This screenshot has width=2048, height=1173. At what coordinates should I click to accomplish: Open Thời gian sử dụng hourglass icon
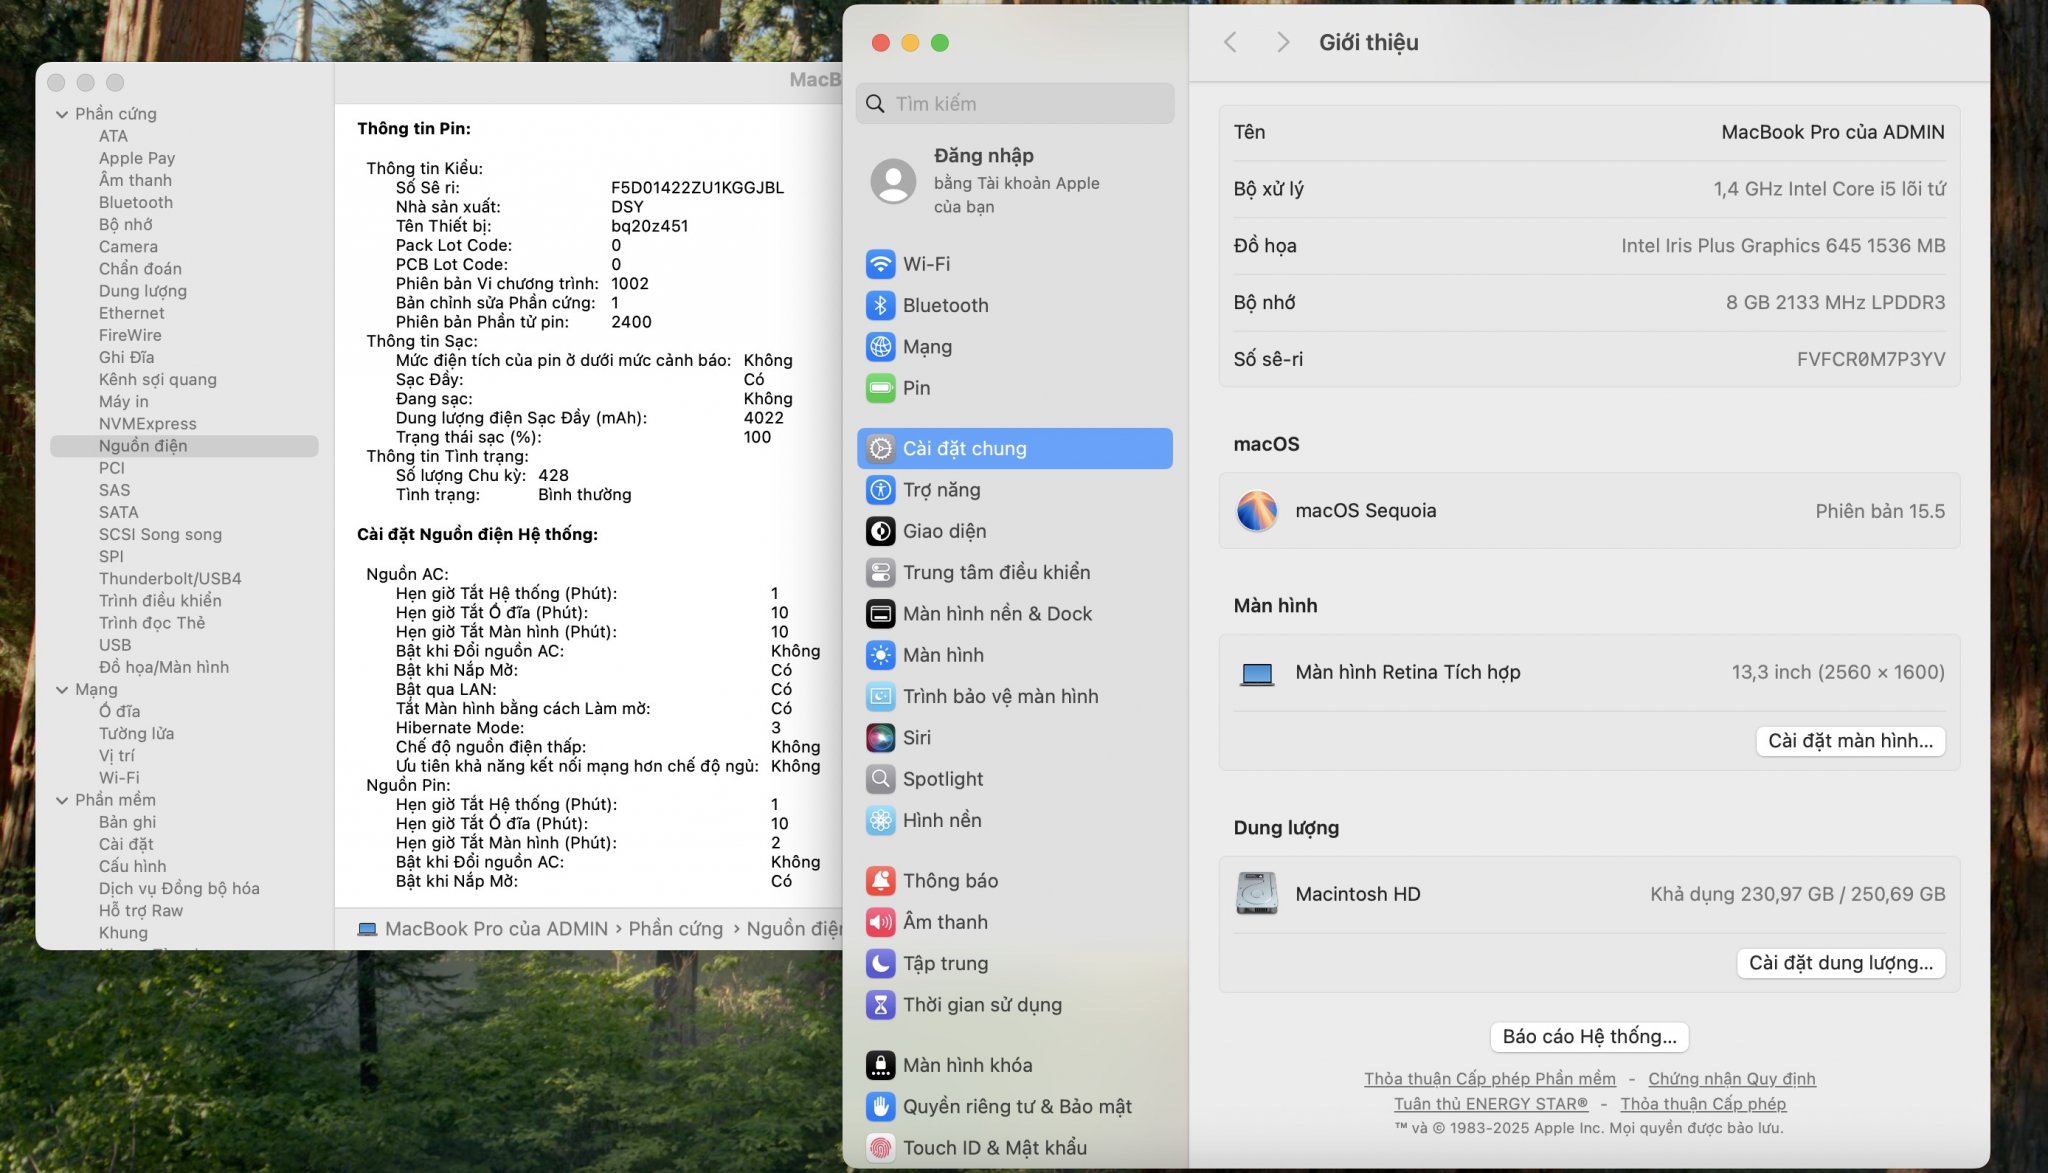[880, 1005]
